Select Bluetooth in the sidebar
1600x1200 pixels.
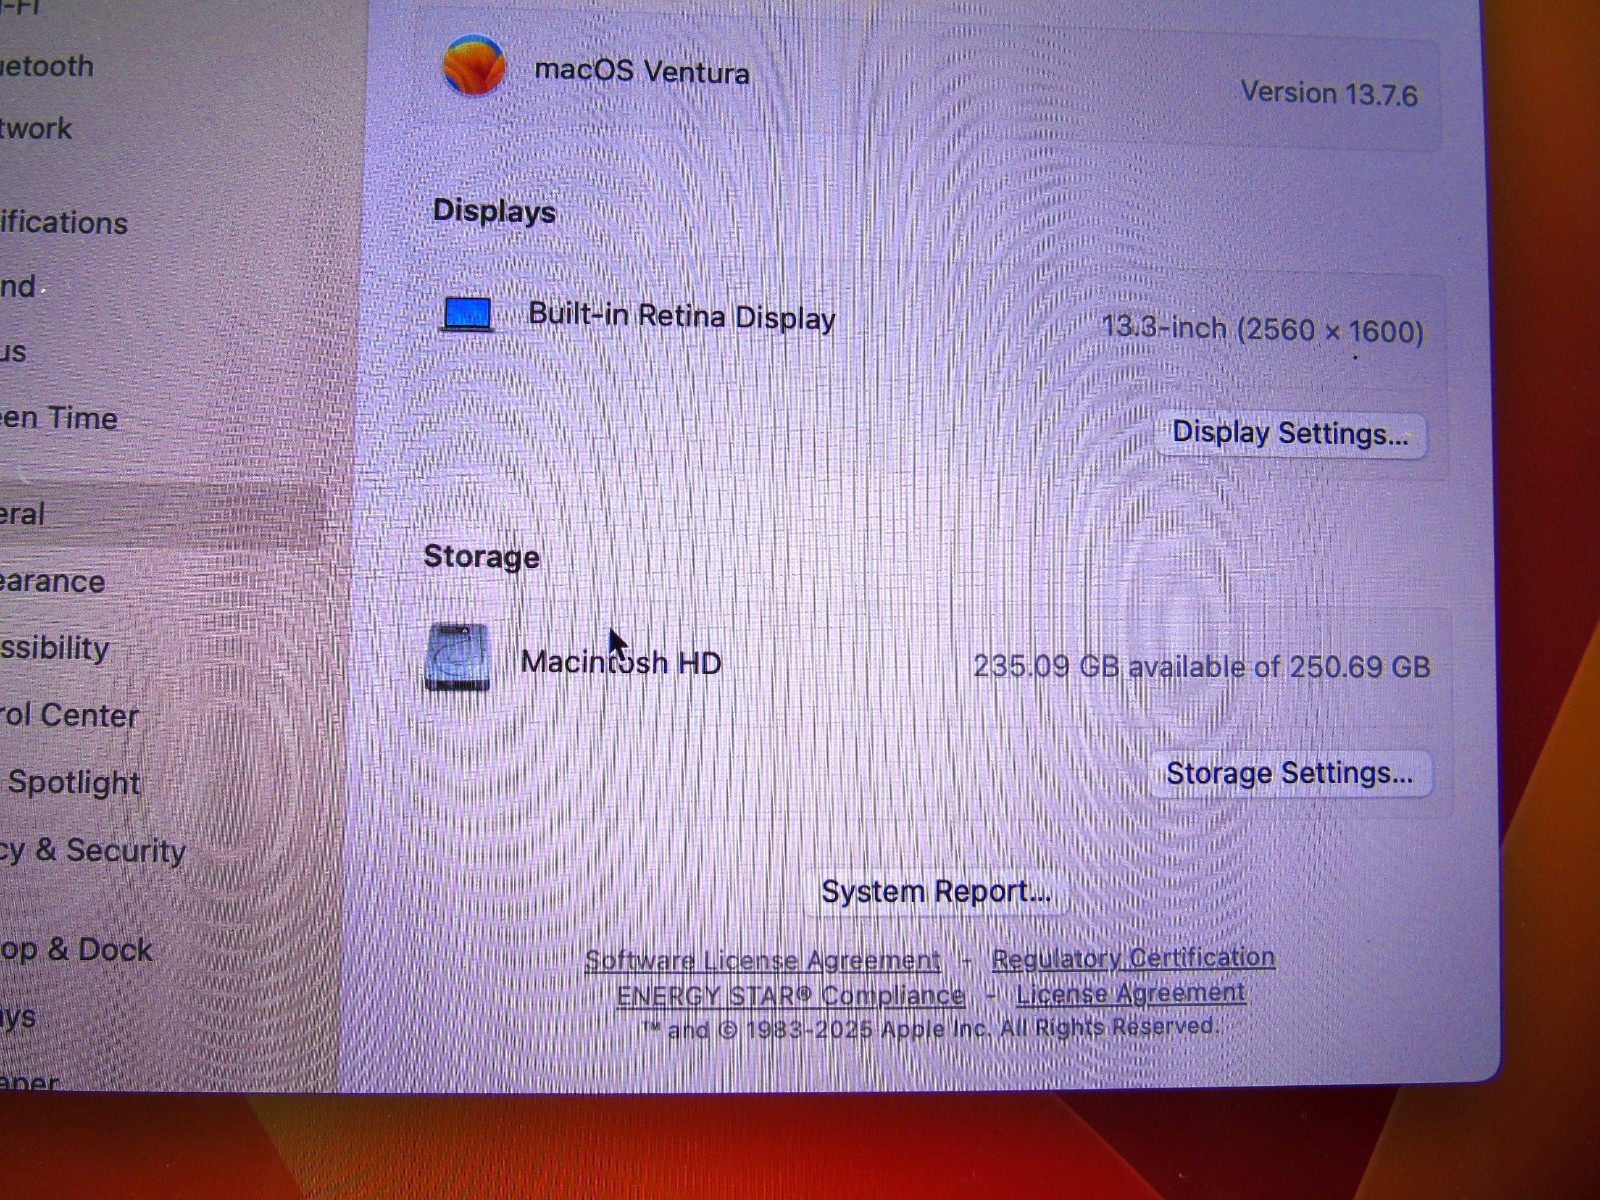click(x=47, y=66)
